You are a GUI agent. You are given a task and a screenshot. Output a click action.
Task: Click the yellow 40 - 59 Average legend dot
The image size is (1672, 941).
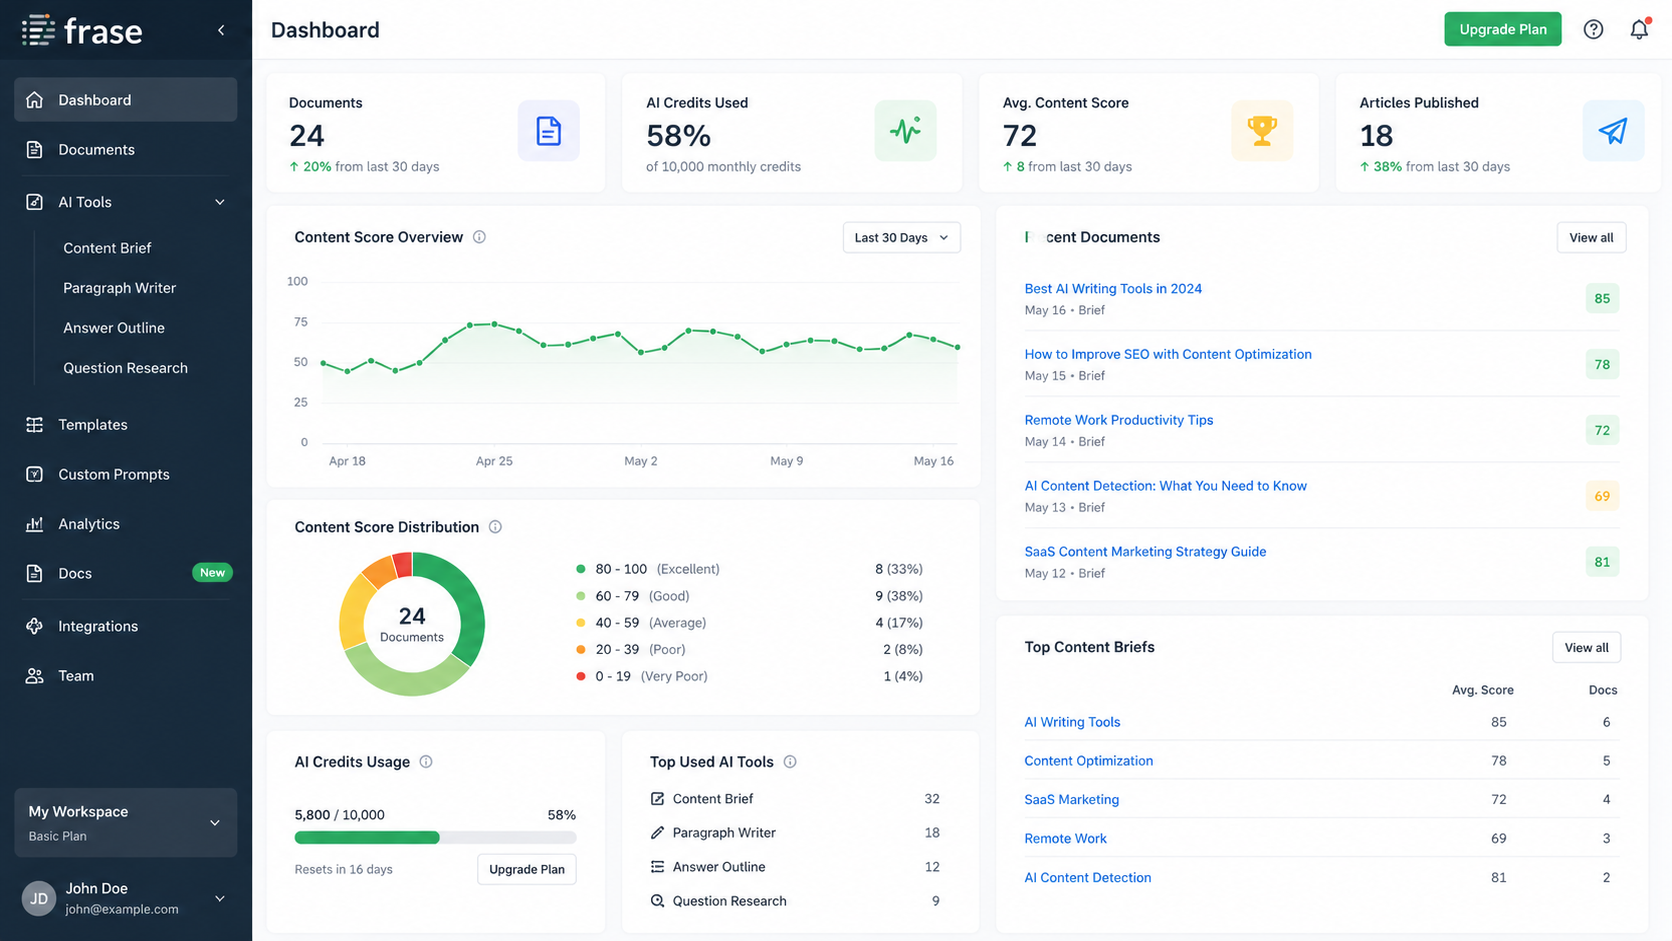[x=580, y=623]
